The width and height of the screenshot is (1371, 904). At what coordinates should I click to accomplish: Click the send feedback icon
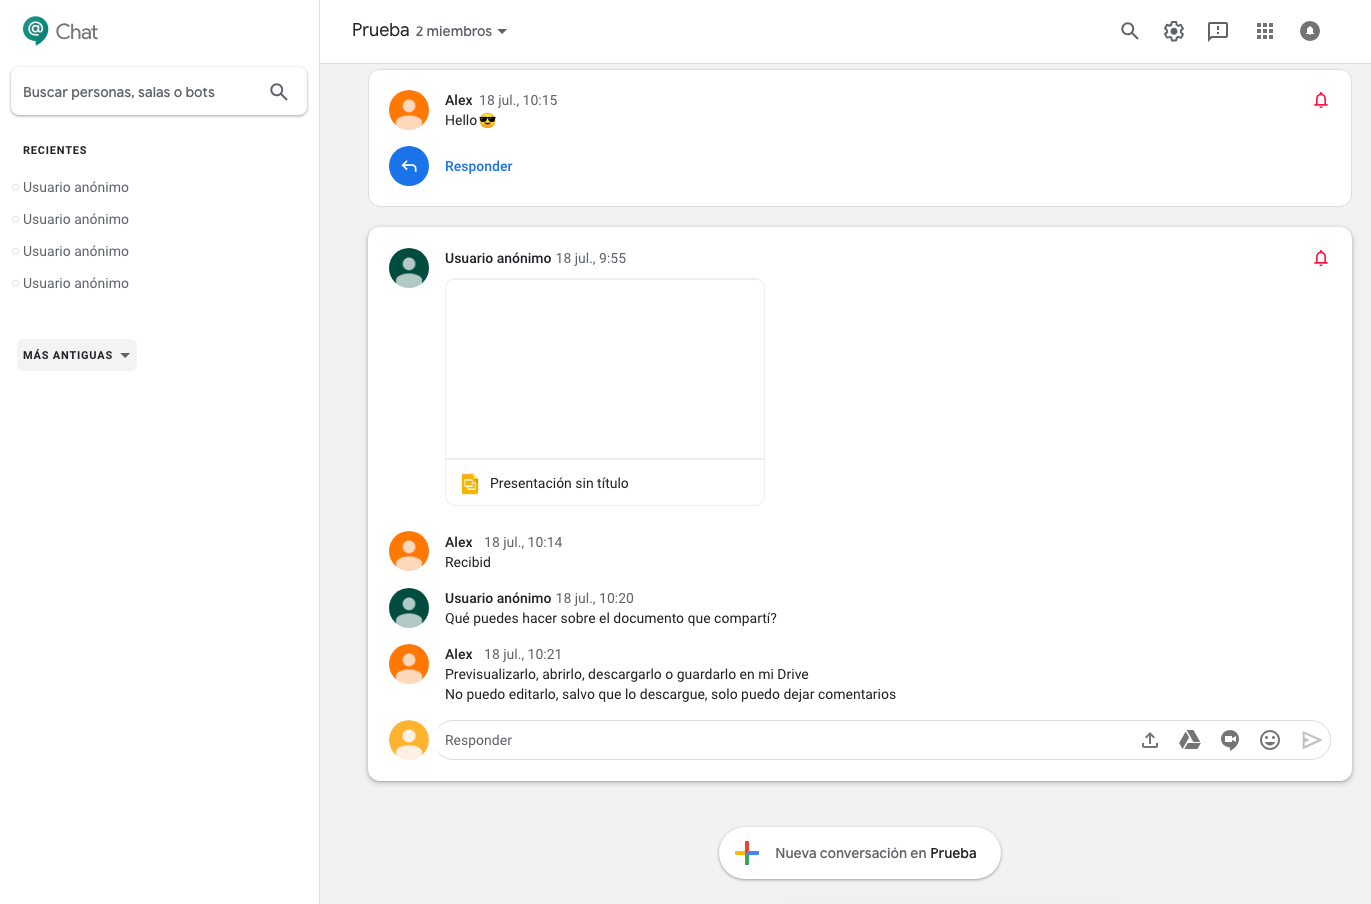[x=1218, y=31]
